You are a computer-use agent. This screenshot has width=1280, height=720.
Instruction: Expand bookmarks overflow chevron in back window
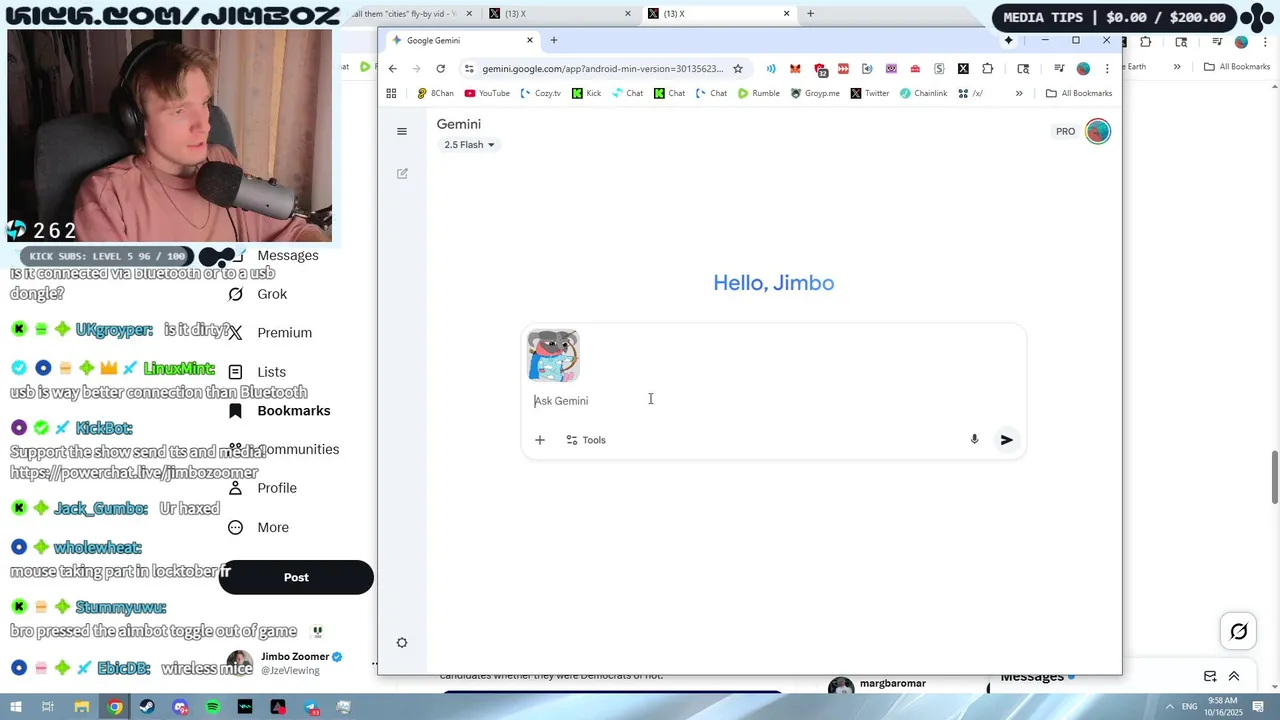tap(1177, 67)
